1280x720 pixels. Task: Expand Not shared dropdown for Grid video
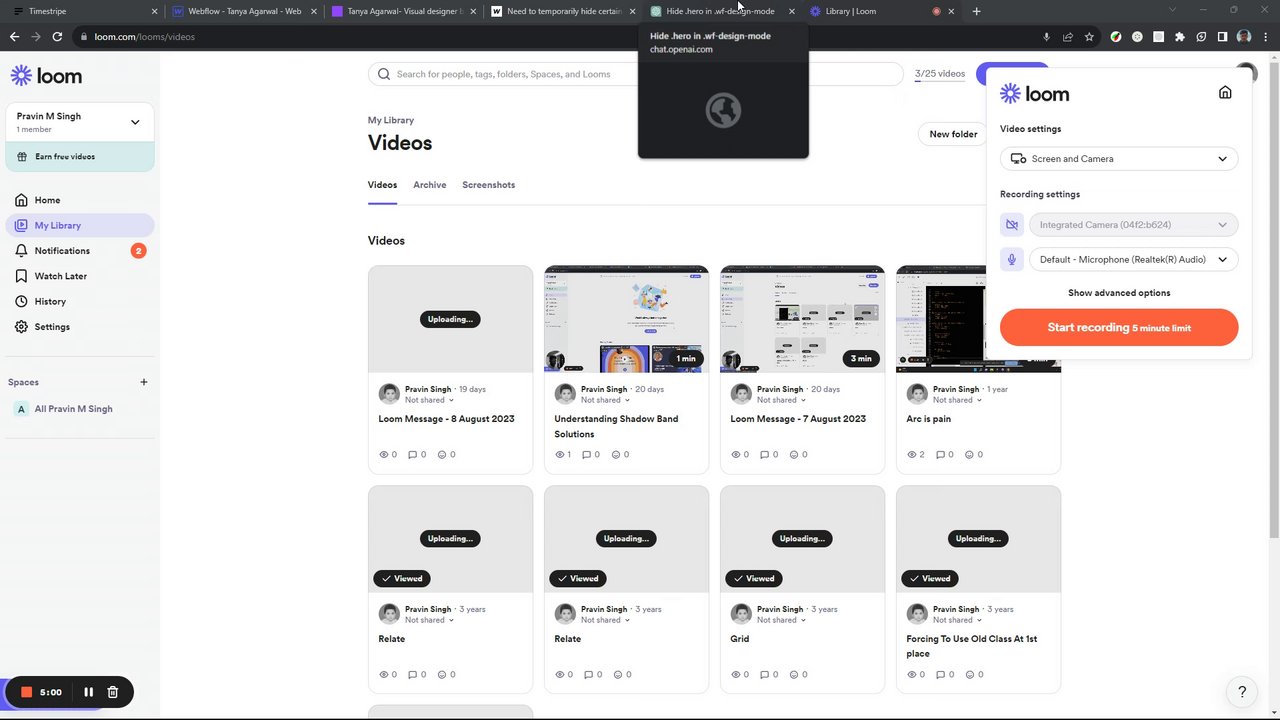click(781, 620)
